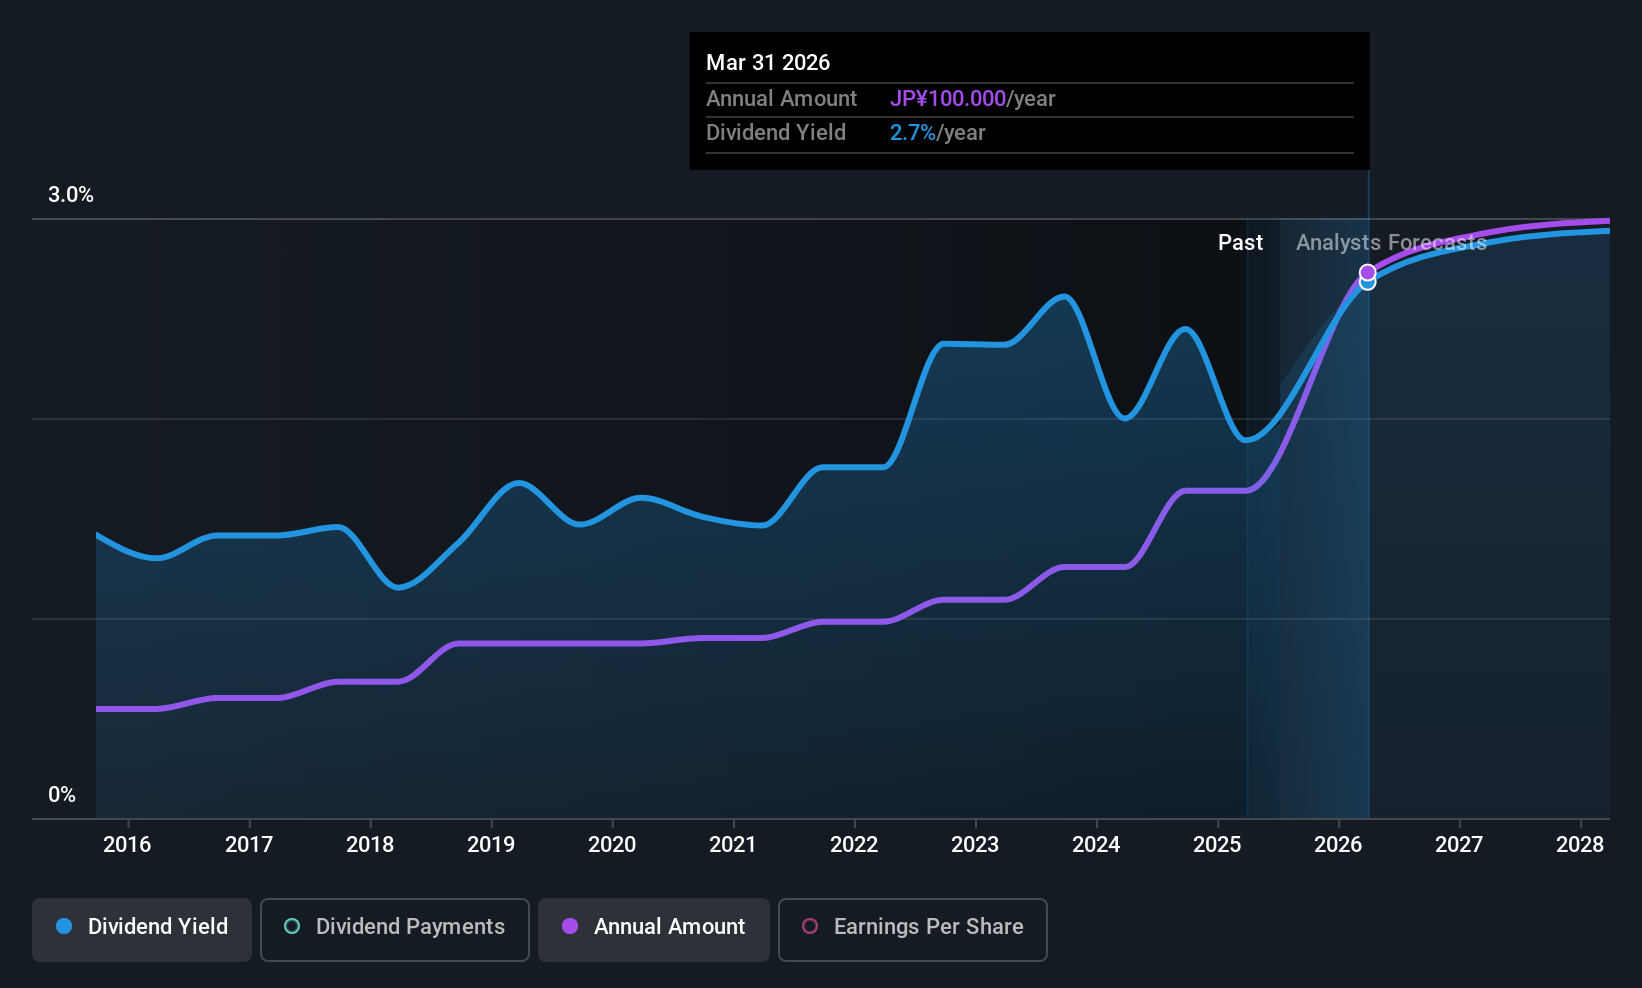This screenshot has width=1642, height=988.
Task: Click the Analysts Forecasts label
Action: click(1391, 243)
